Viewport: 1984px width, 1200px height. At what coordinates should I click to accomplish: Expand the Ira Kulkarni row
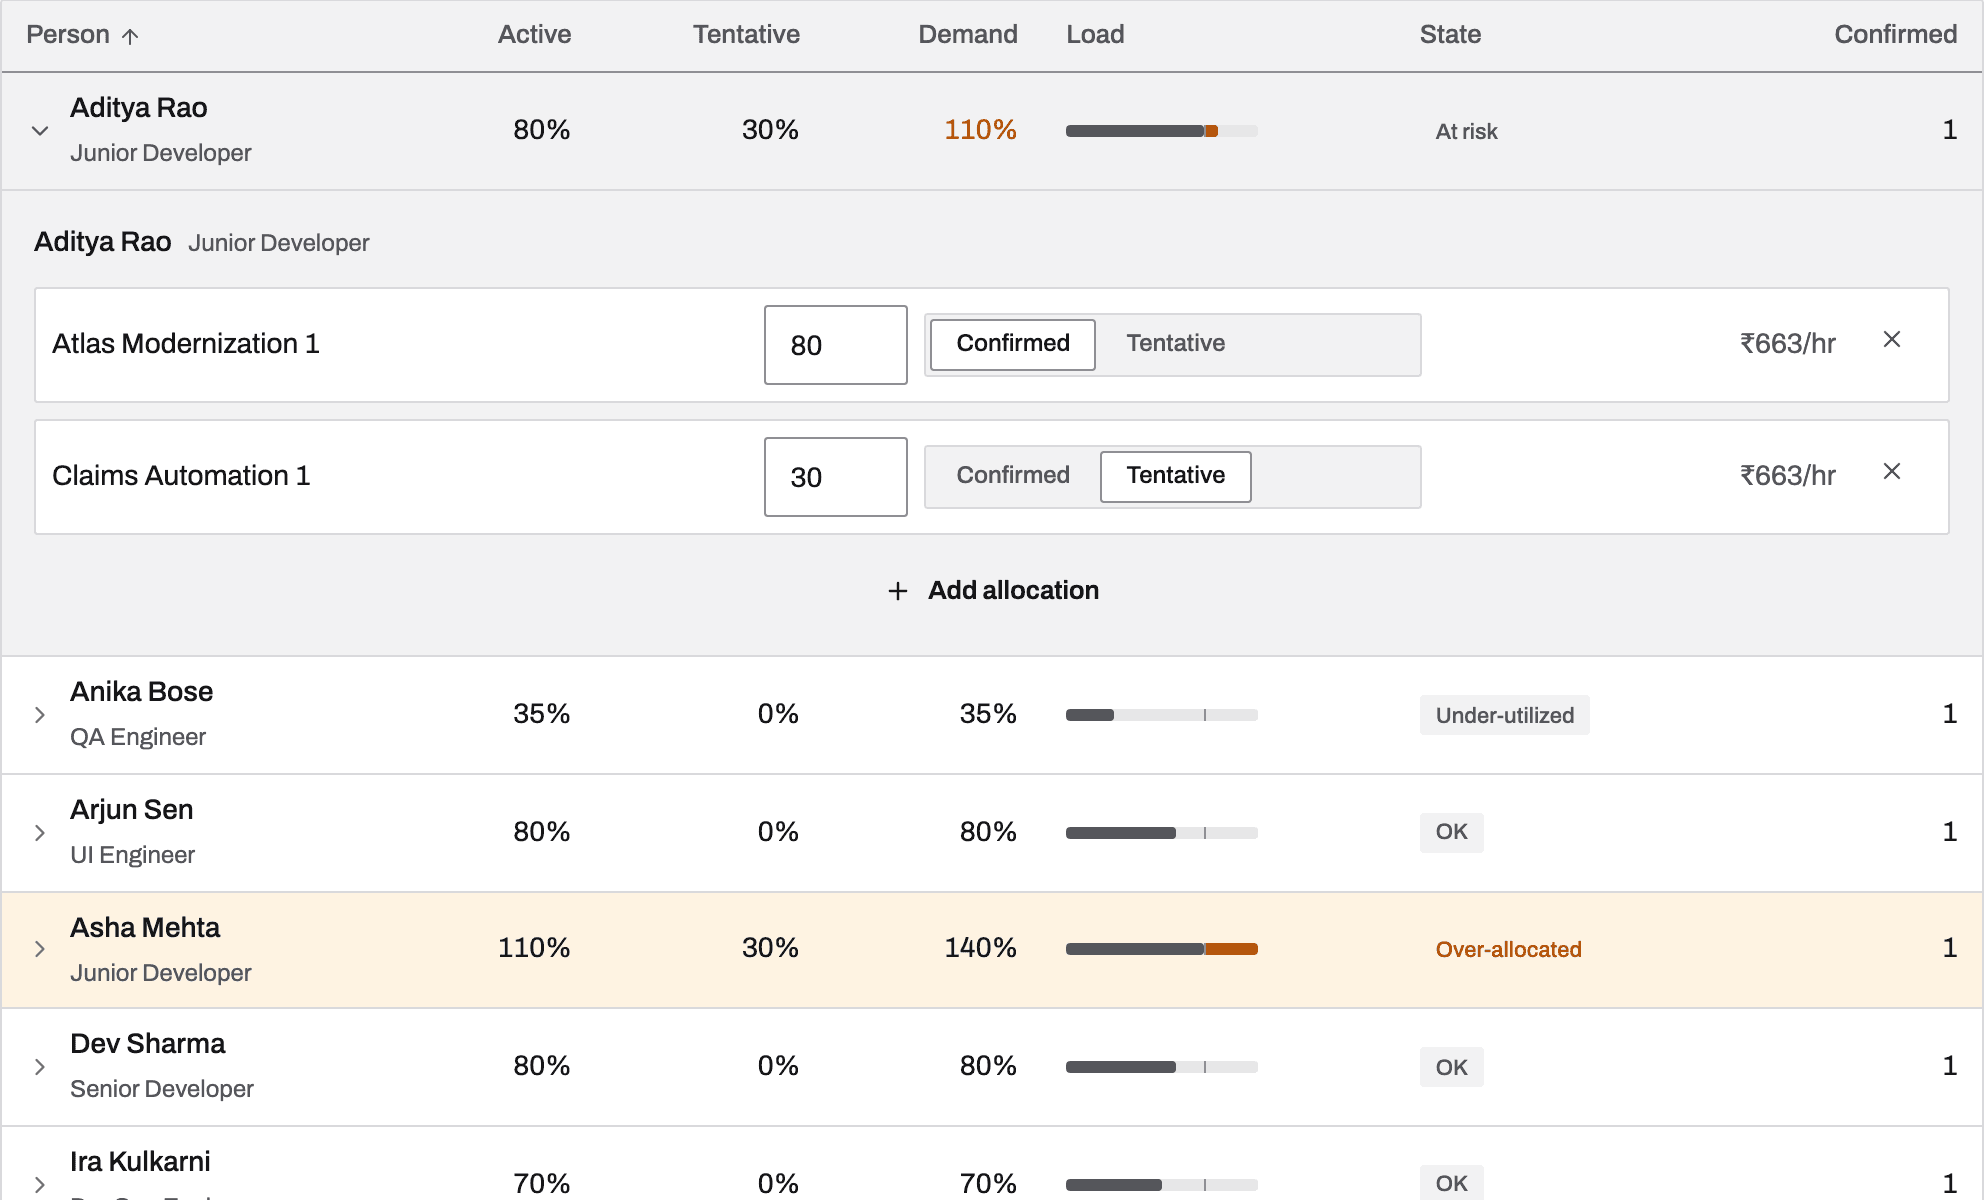(x=40, y=1185)
